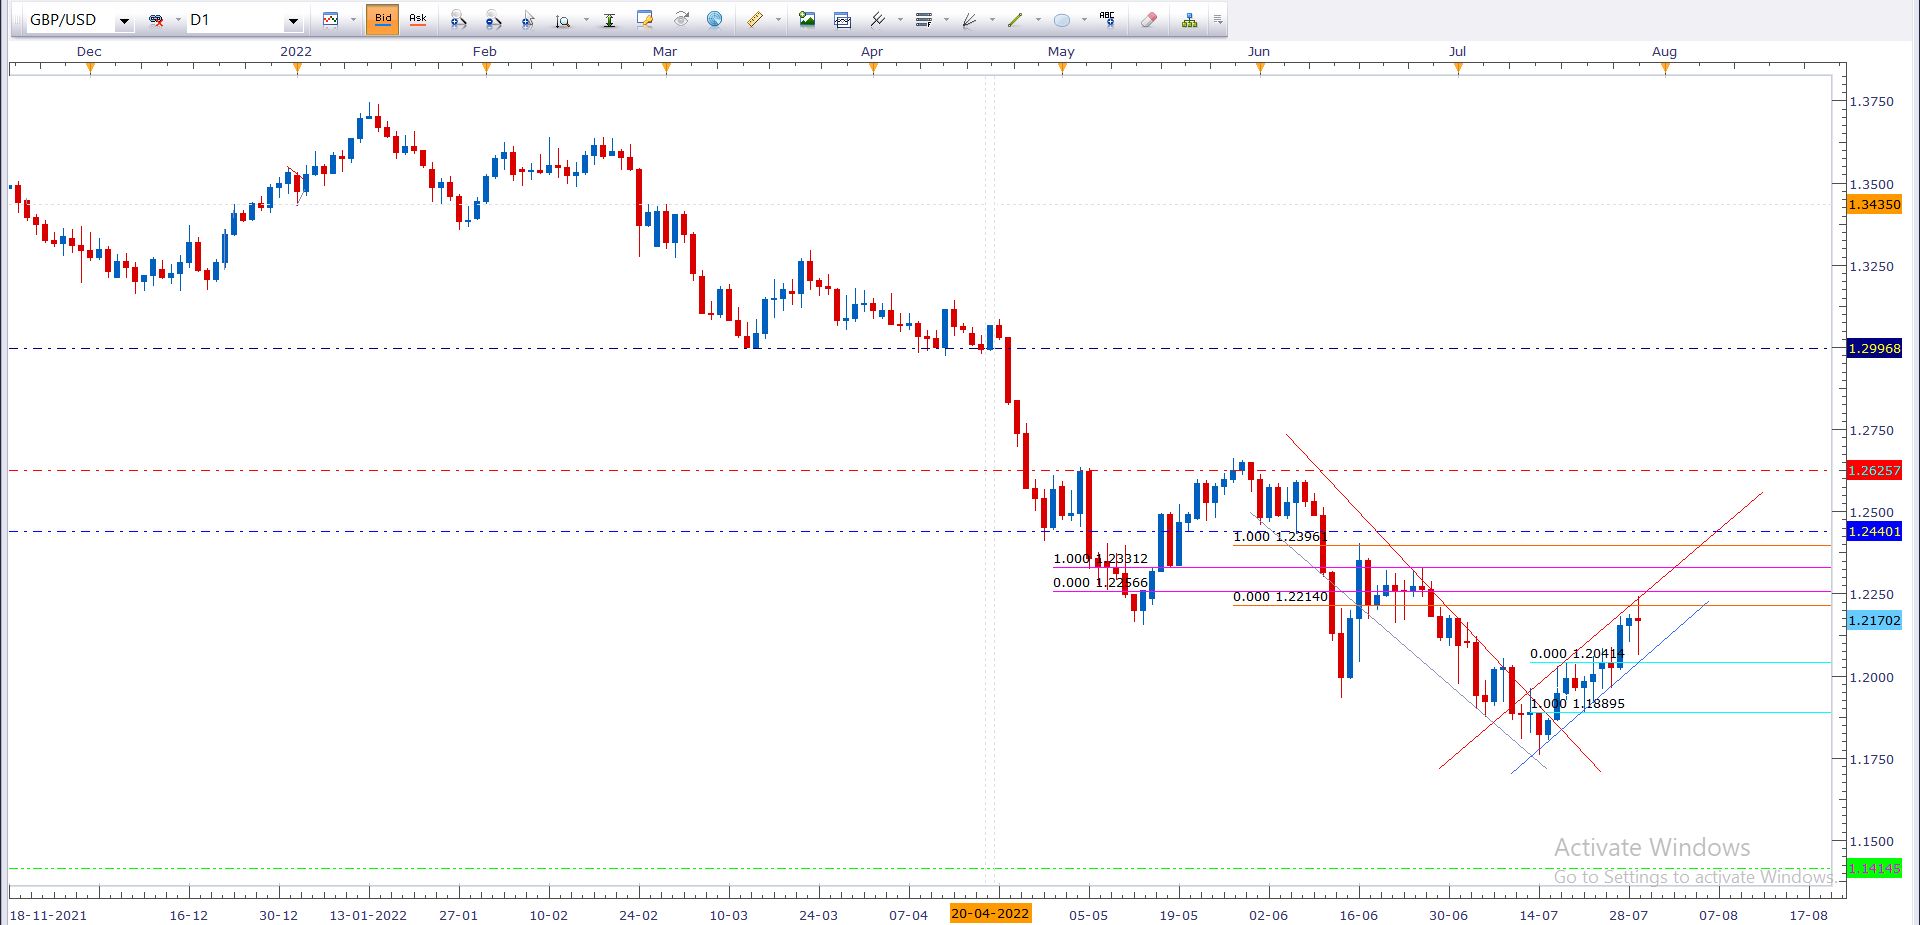The width and height of the screenshot is (1920, 925).
Task: Click the May month marker
Action: (1061, 52)
